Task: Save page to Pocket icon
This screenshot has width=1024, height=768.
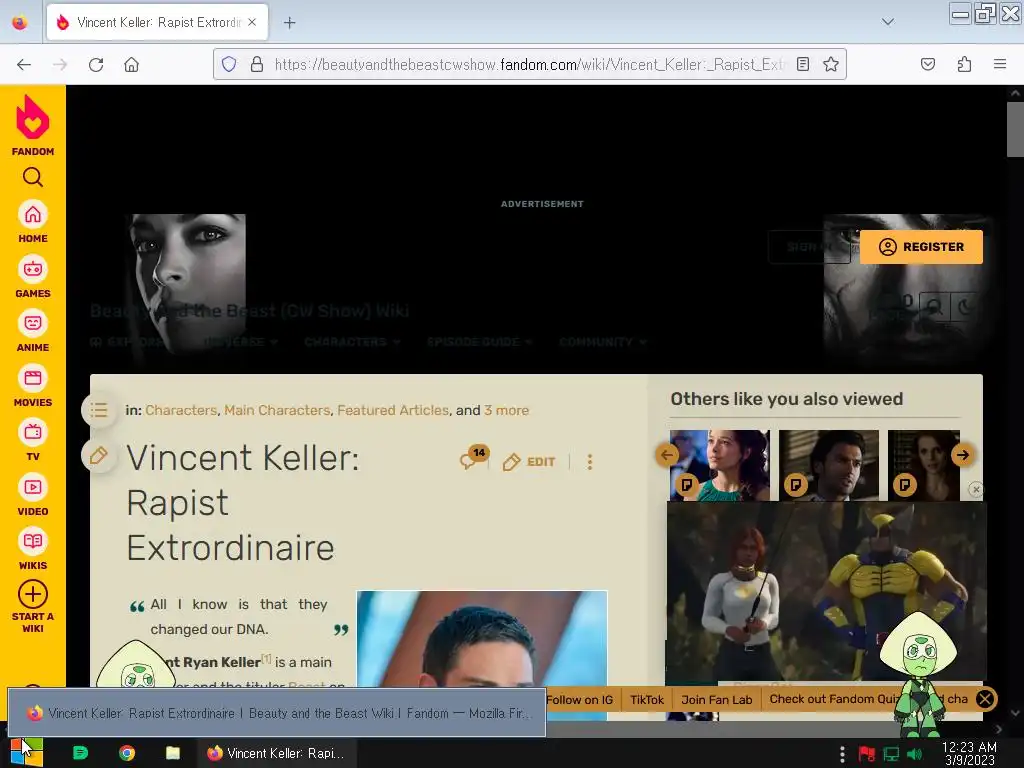Action: [928, 64]
